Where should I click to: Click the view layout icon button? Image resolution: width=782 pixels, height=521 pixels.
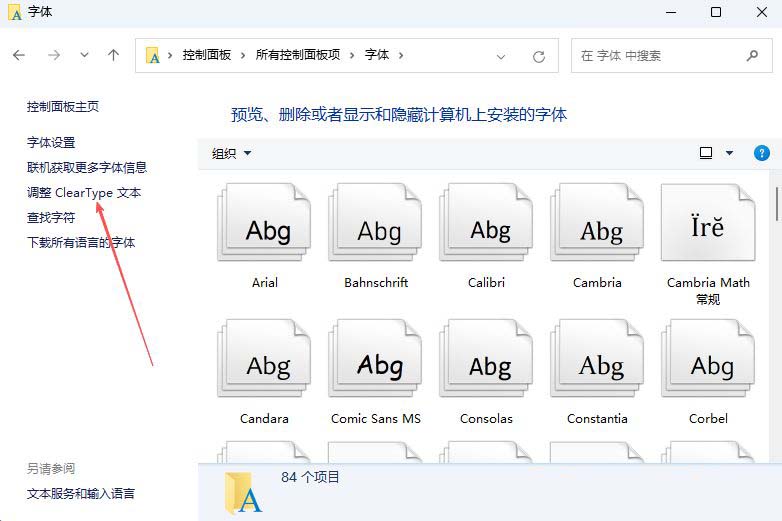pyautogui.click(x=706, y=153)
